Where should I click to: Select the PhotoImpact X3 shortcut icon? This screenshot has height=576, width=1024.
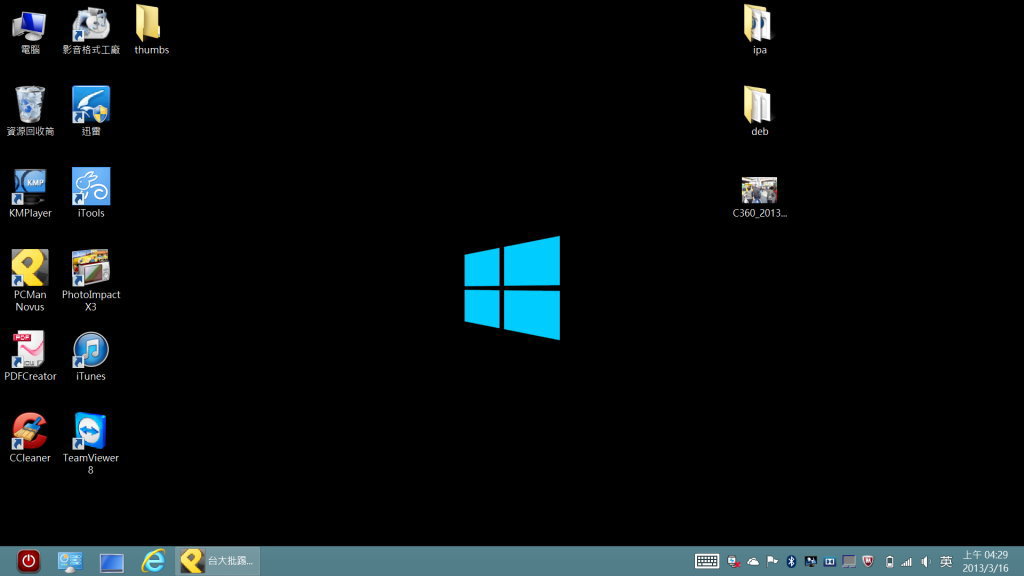(x=91, y=281)
